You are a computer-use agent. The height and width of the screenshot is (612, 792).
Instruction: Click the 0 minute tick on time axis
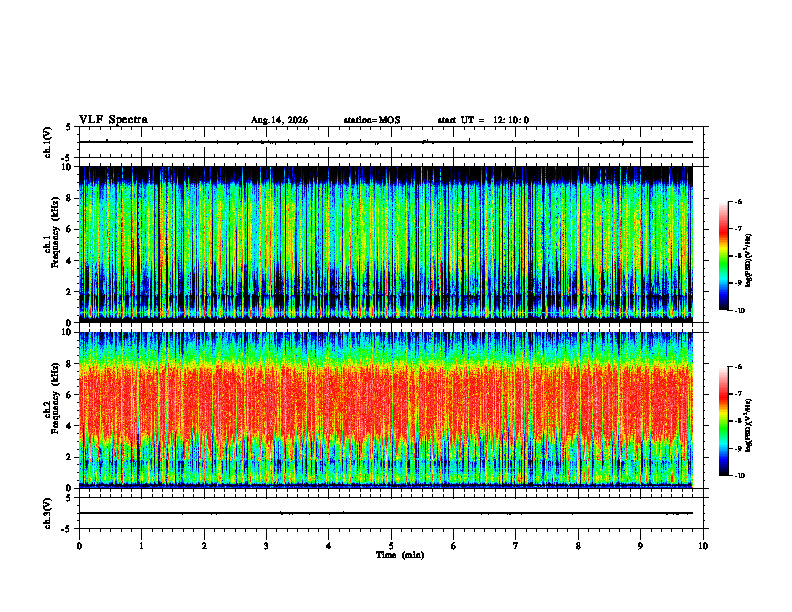click(x=79, y=546)
